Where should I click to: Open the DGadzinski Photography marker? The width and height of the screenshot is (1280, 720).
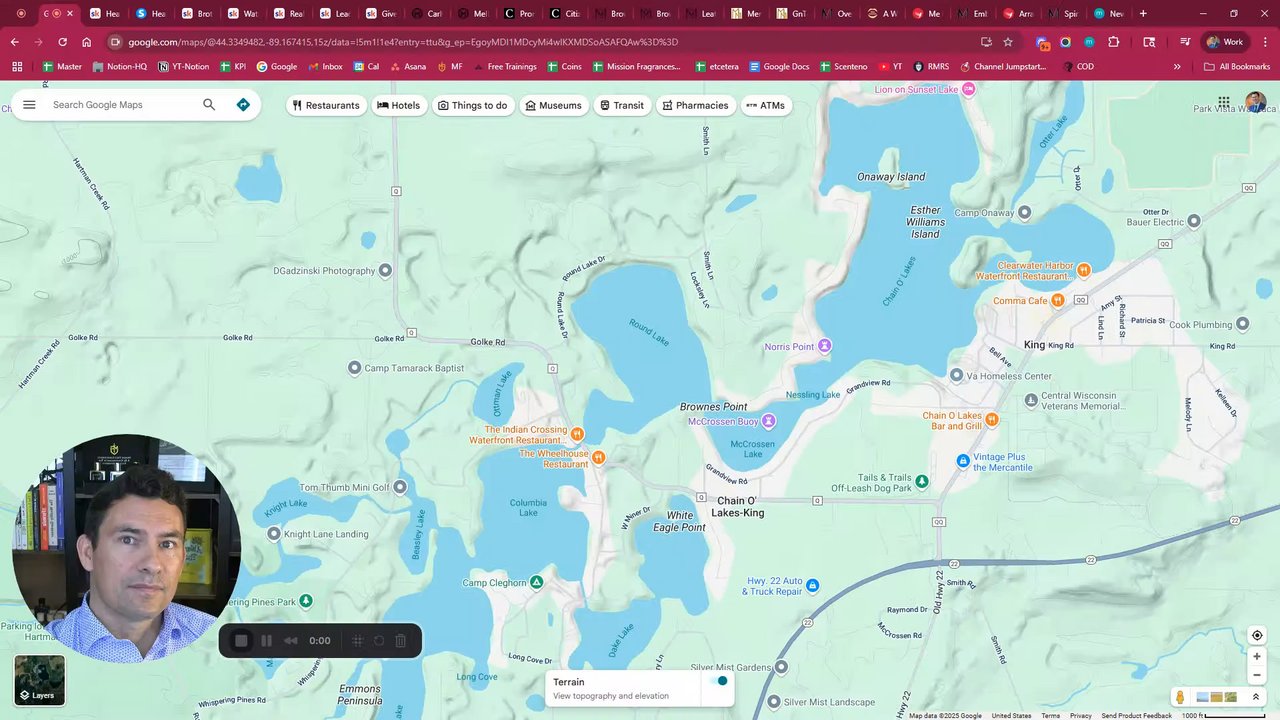386,270
